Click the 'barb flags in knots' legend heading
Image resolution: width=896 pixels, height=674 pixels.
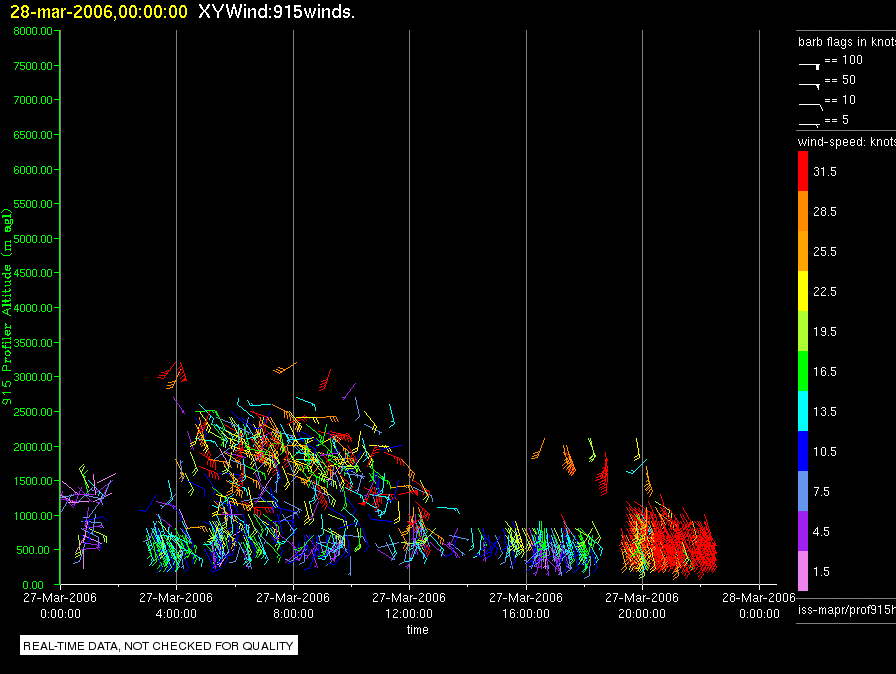[x=847, y=42]
